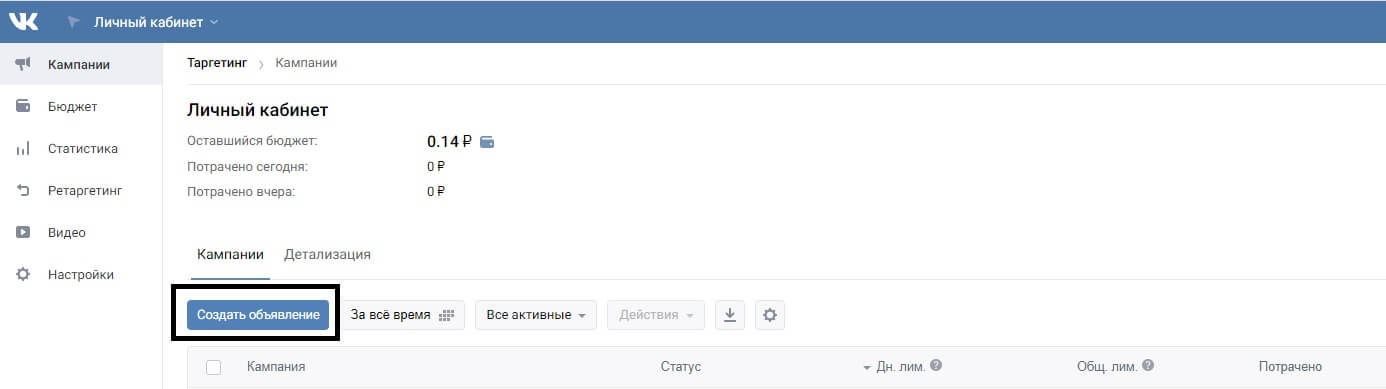Click the Общ. лим. column header
This screenshot has height=389, width=1386.
pos(1107,367)
